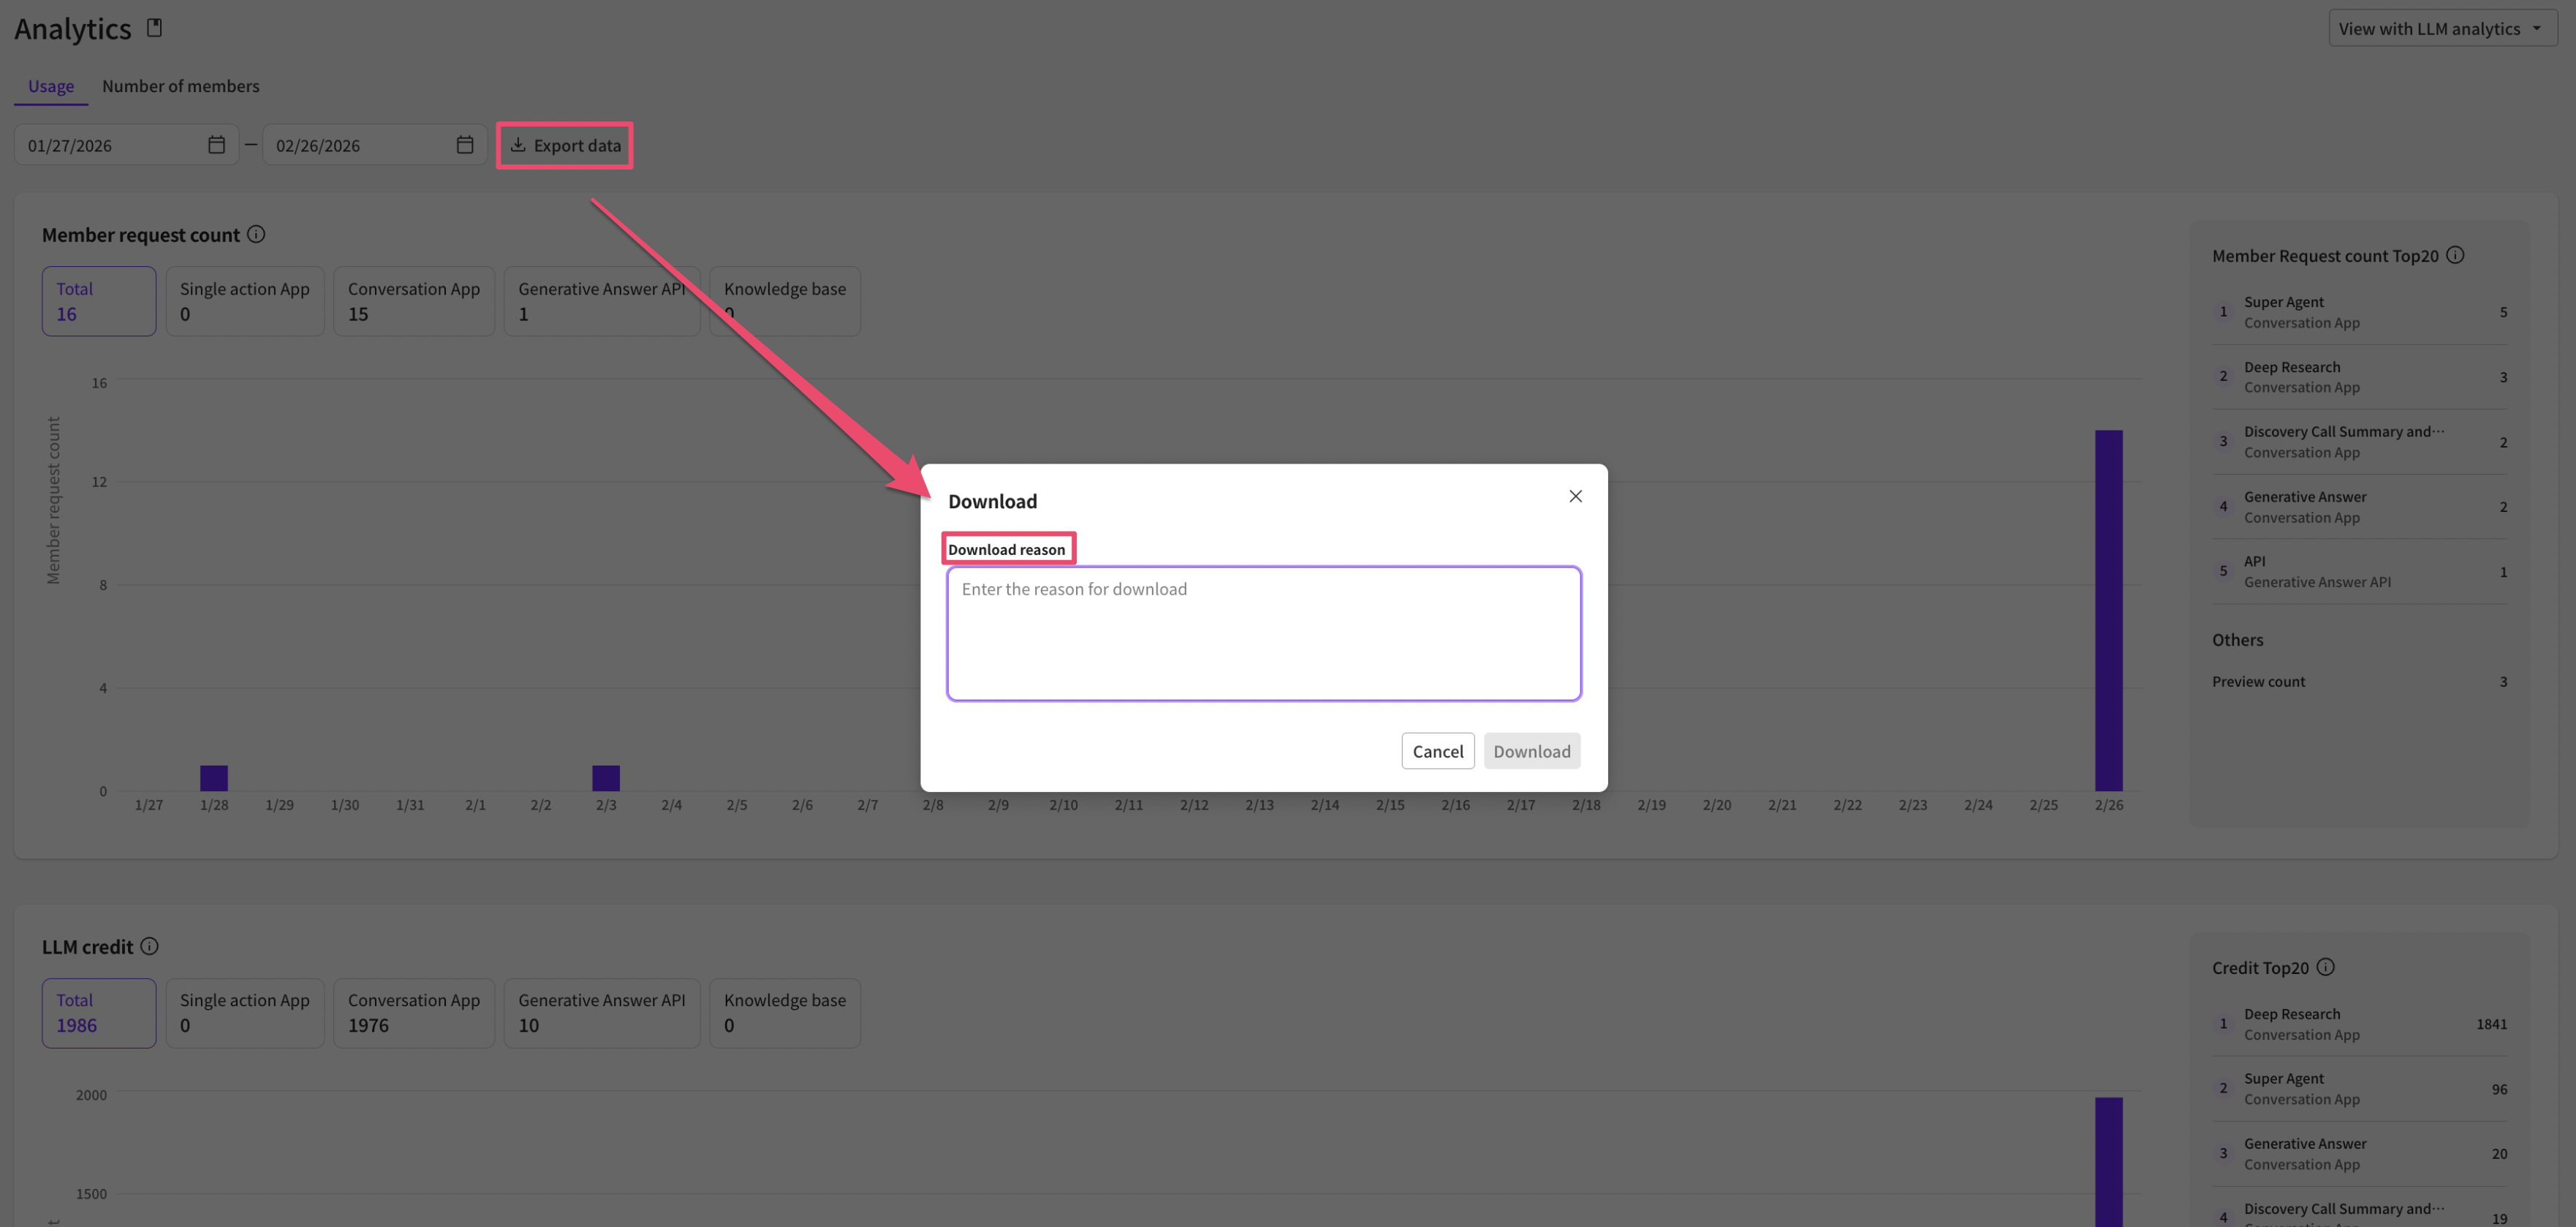The height and width of the screenshot is (1227, 2576).
Task: Close the Download dialog with X
Action: [1575, 496]
